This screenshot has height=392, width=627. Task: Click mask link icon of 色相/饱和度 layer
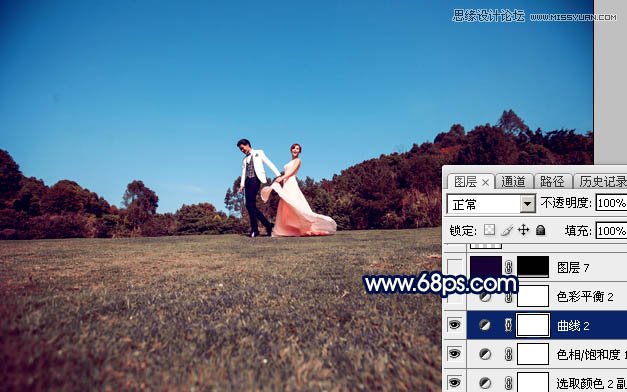click(x=508, y=354)
